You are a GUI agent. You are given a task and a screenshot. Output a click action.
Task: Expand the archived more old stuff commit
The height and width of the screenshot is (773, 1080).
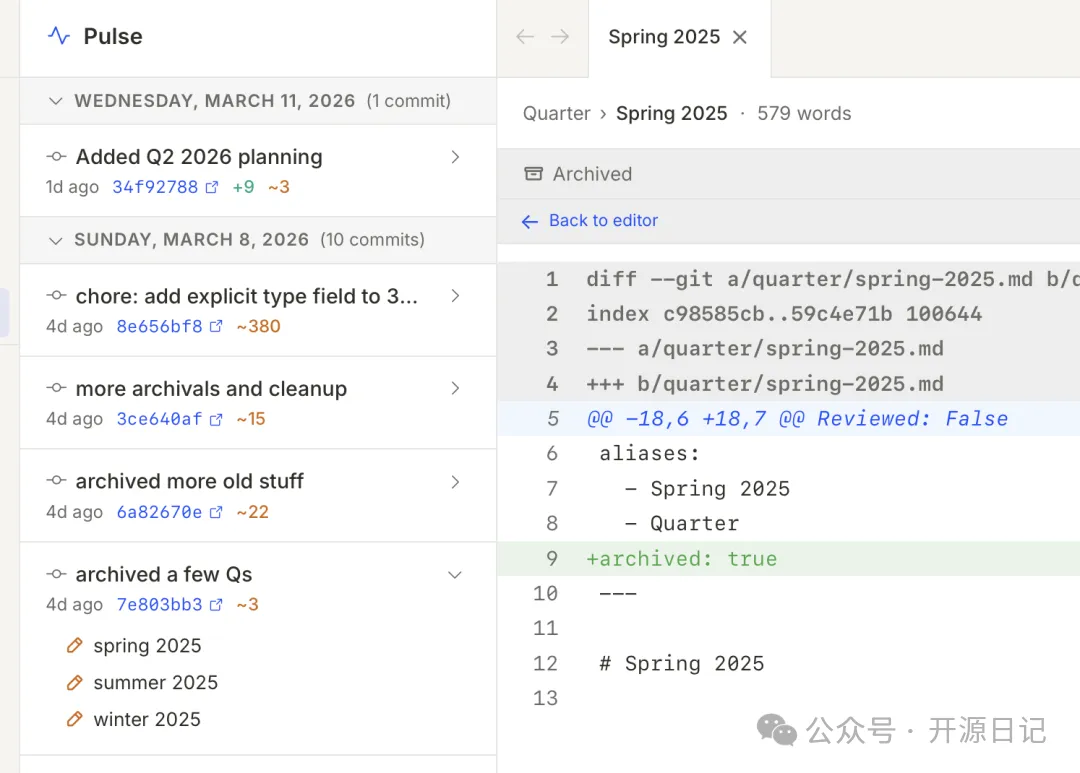[x=455, y=482]
